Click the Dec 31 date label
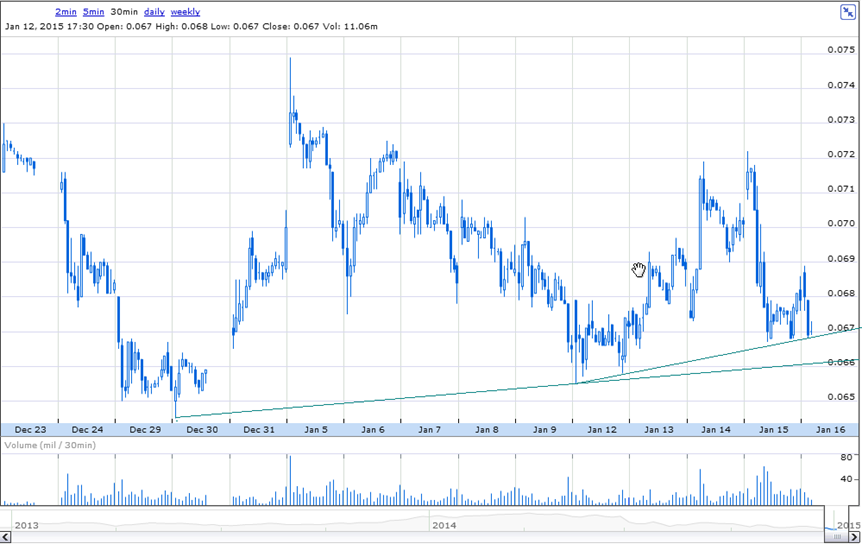The image size is (862, 544). pos(259,430)
